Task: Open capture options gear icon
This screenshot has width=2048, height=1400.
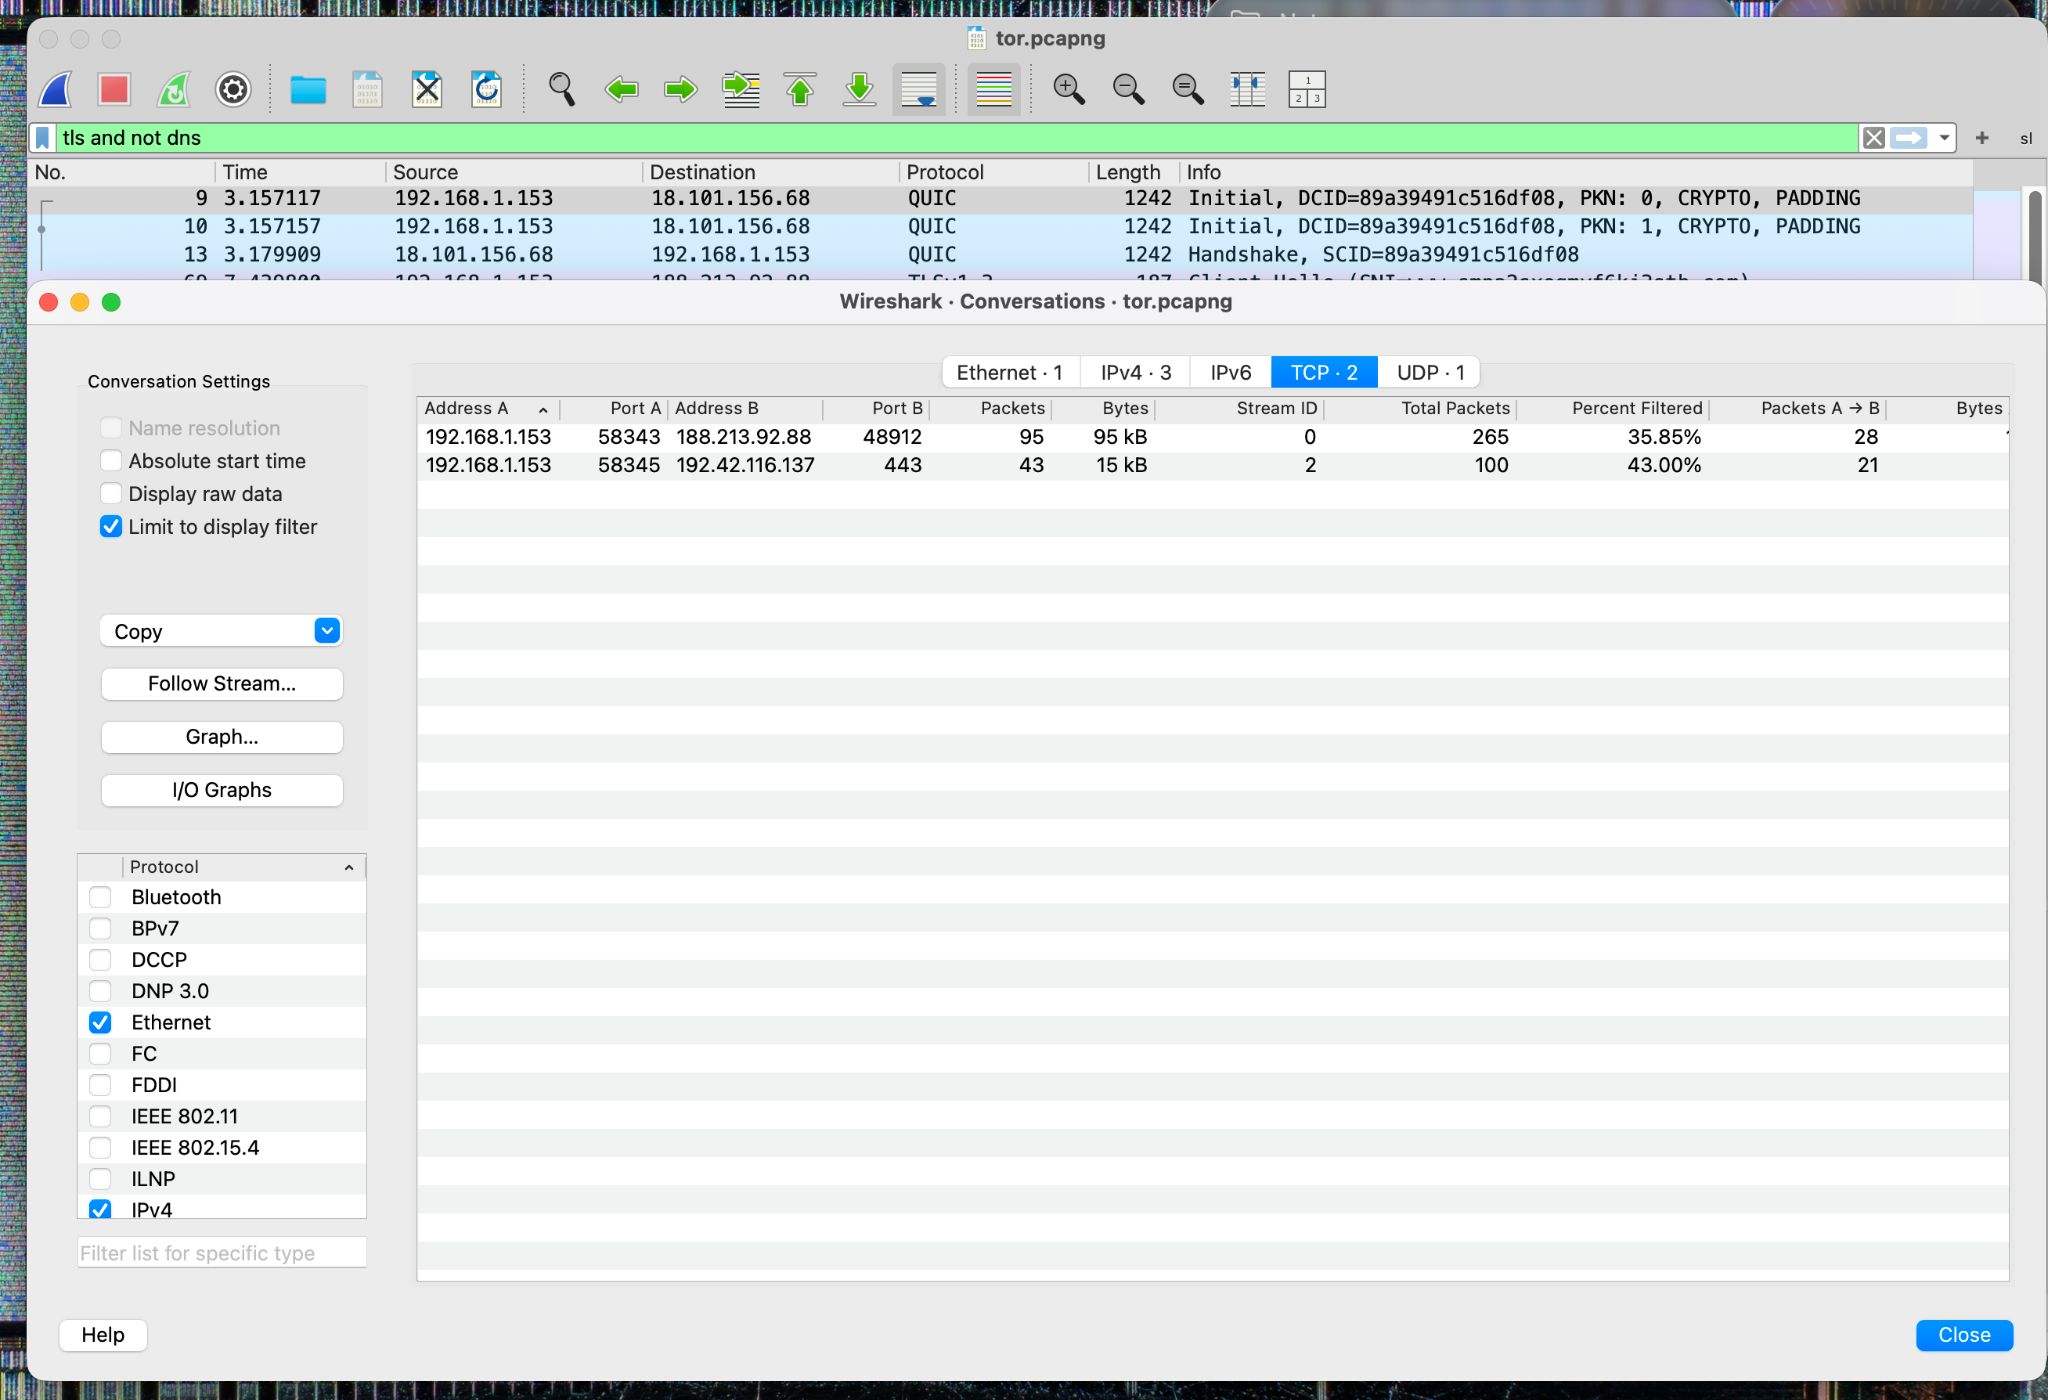Action: pos(233,90)
